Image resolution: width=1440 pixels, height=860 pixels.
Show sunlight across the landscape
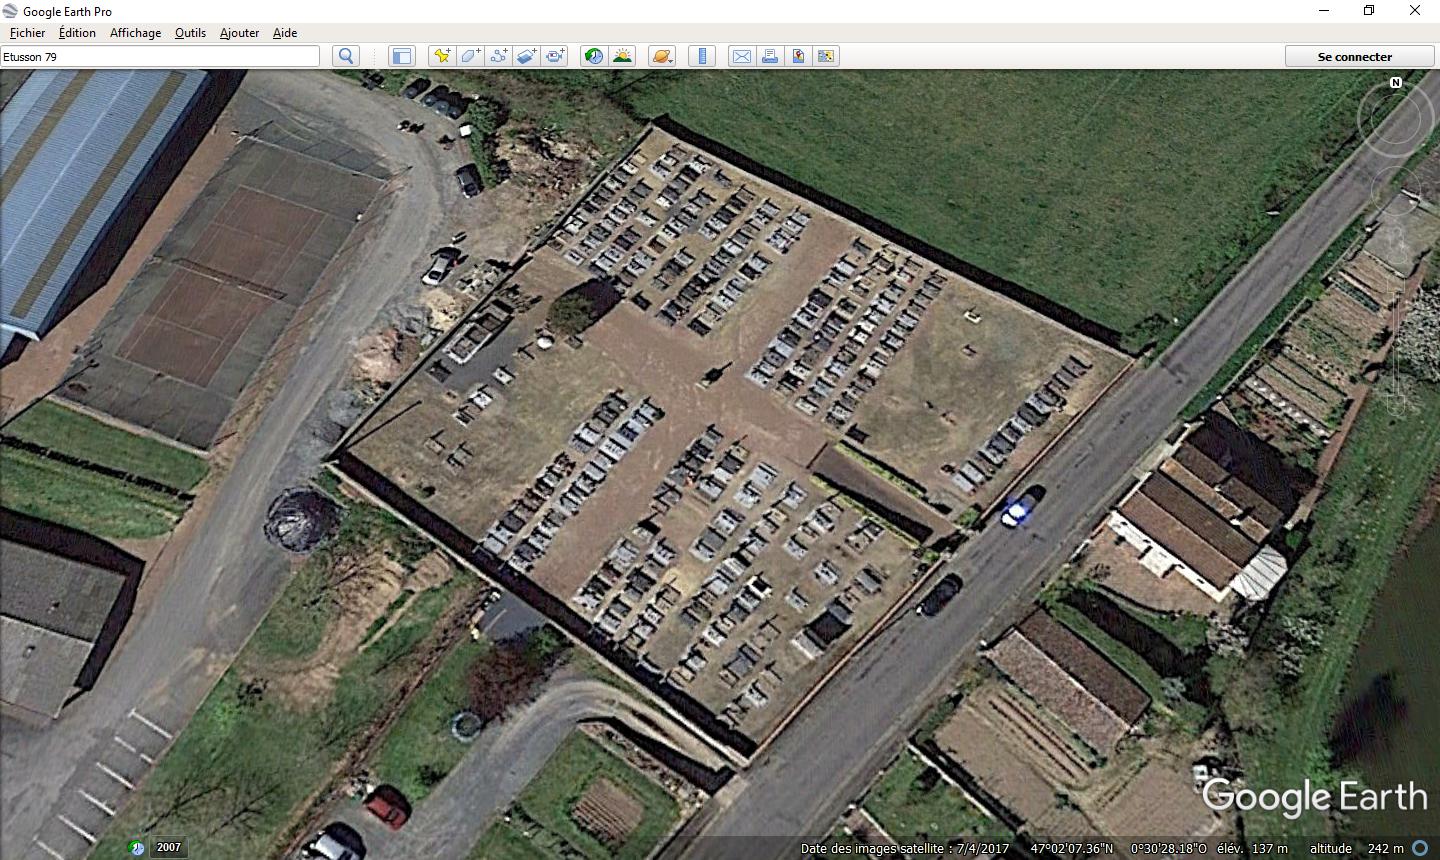tap(622, 56)
